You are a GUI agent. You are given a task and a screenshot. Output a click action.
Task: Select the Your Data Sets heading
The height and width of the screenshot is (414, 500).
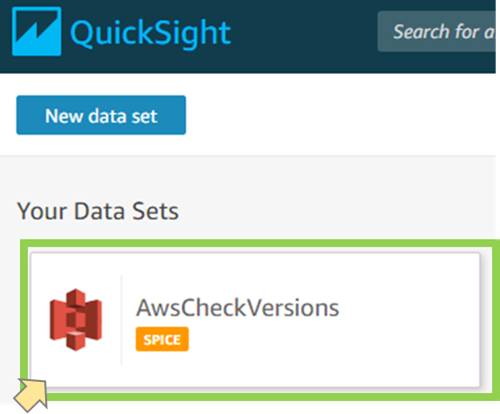click(x=98, y=211)
